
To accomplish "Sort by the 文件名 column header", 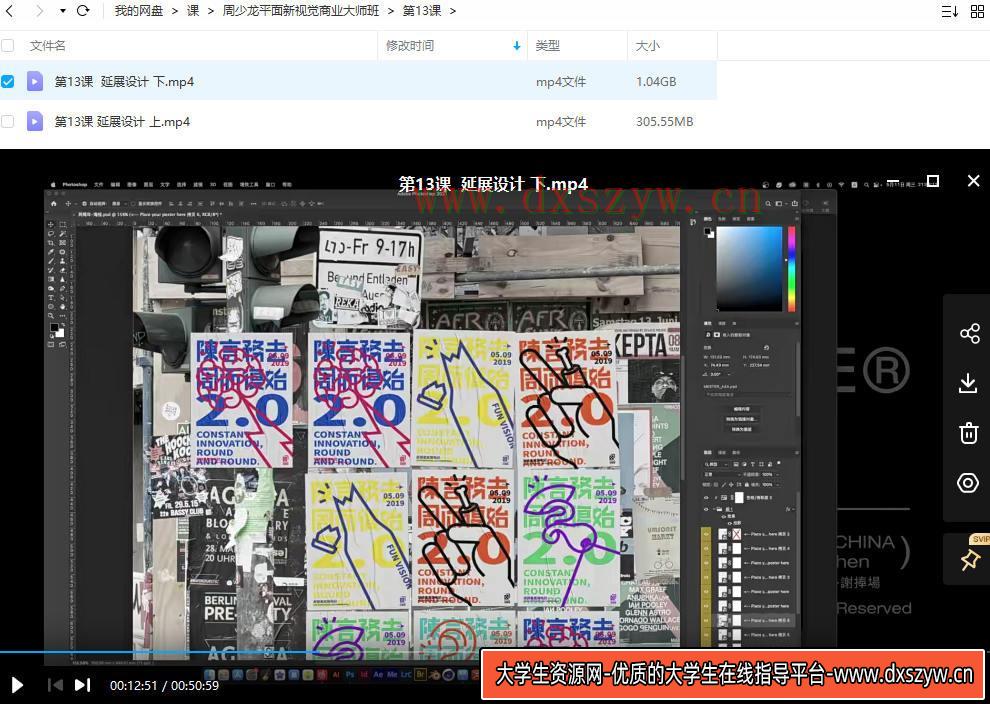I will pyautogui.click(x=47, y=45).
